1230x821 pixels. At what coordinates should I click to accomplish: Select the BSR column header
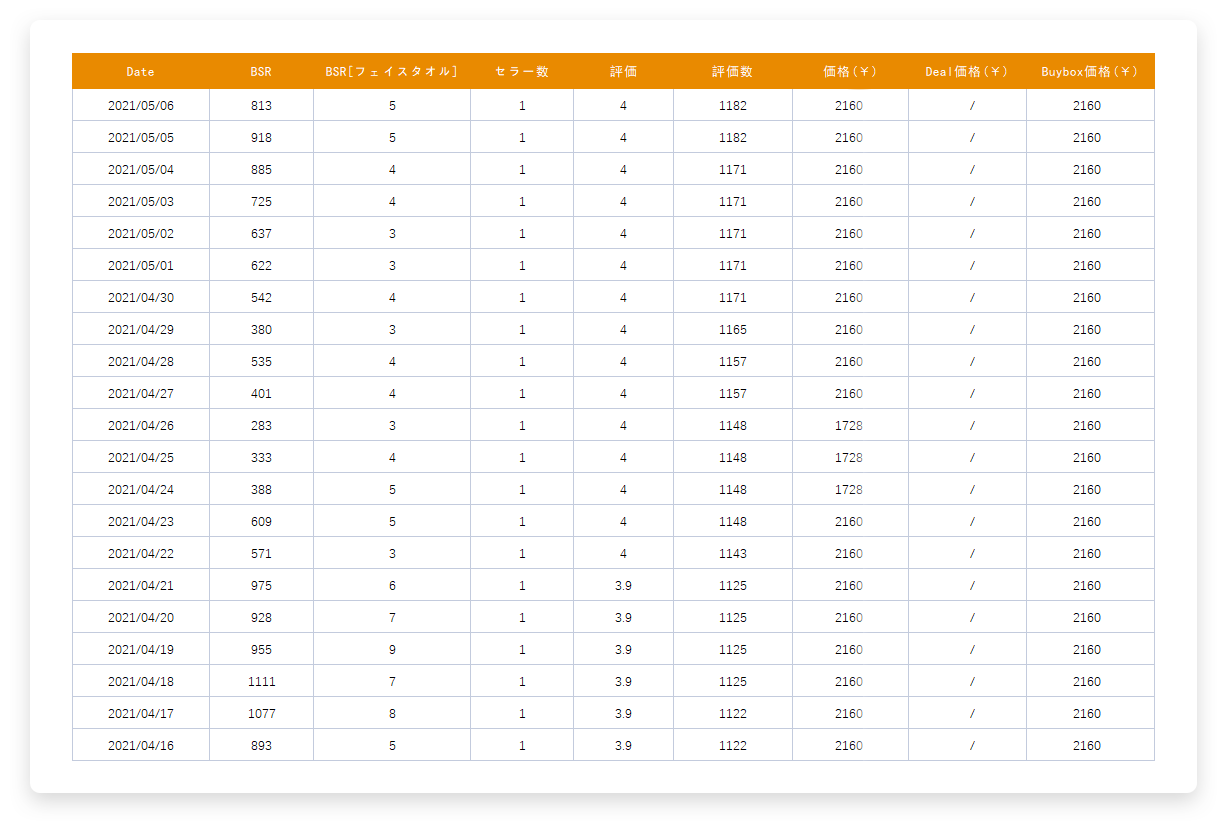261,72
